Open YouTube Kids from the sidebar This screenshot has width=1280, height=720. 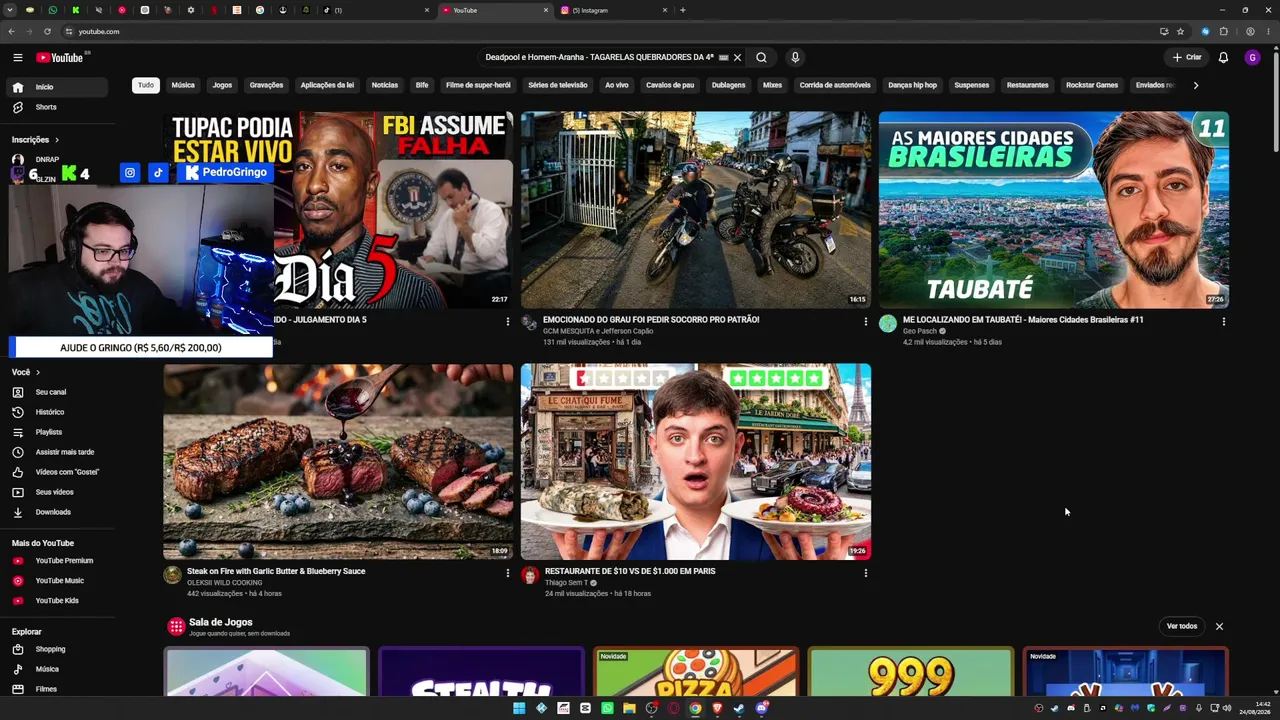tap(58, 601)
